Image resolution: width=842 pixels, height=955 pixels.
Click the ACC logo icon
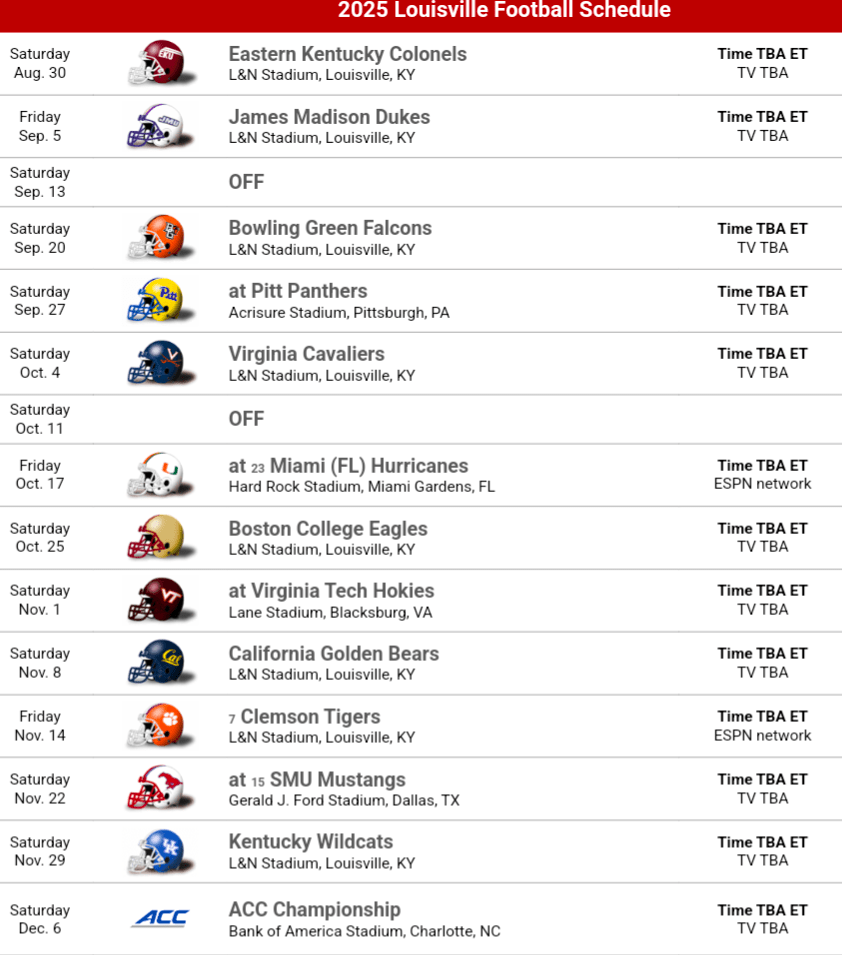160,918
